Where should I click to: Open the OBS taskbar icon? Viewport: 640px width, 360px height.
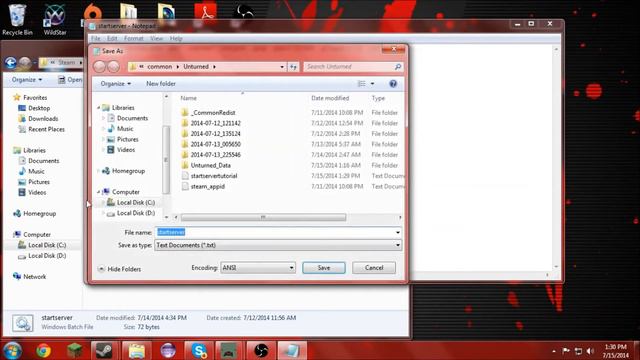coord(261,351)
